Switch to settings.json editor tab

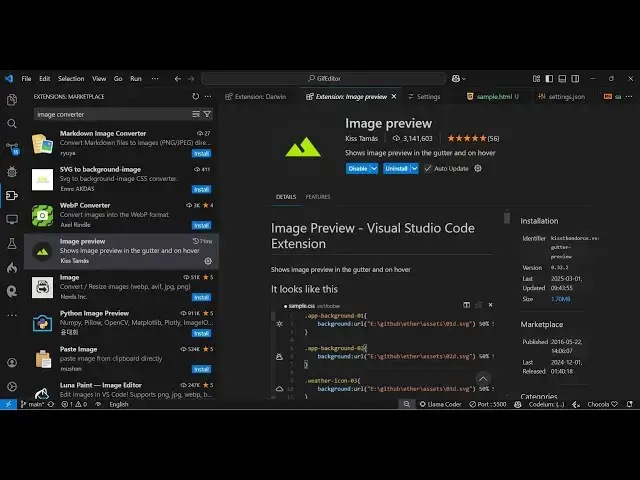point(562,96)
